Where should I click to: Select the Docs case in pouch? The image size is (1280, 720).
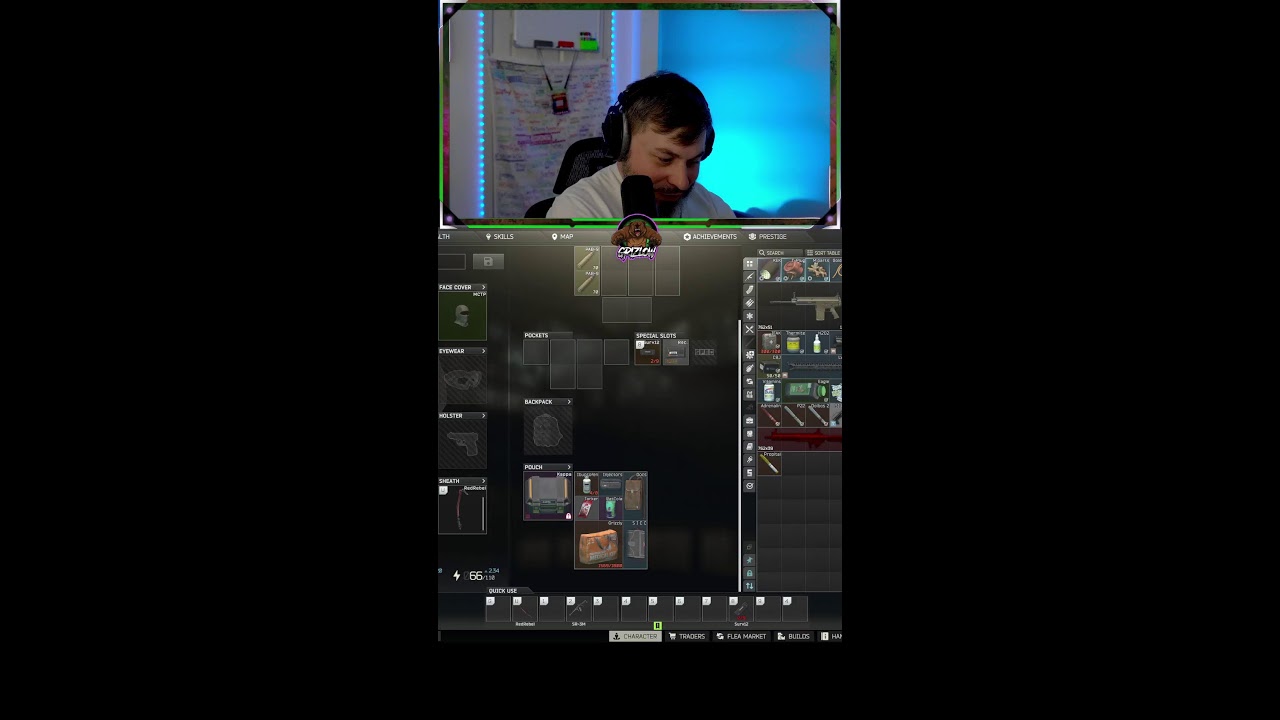635,495
